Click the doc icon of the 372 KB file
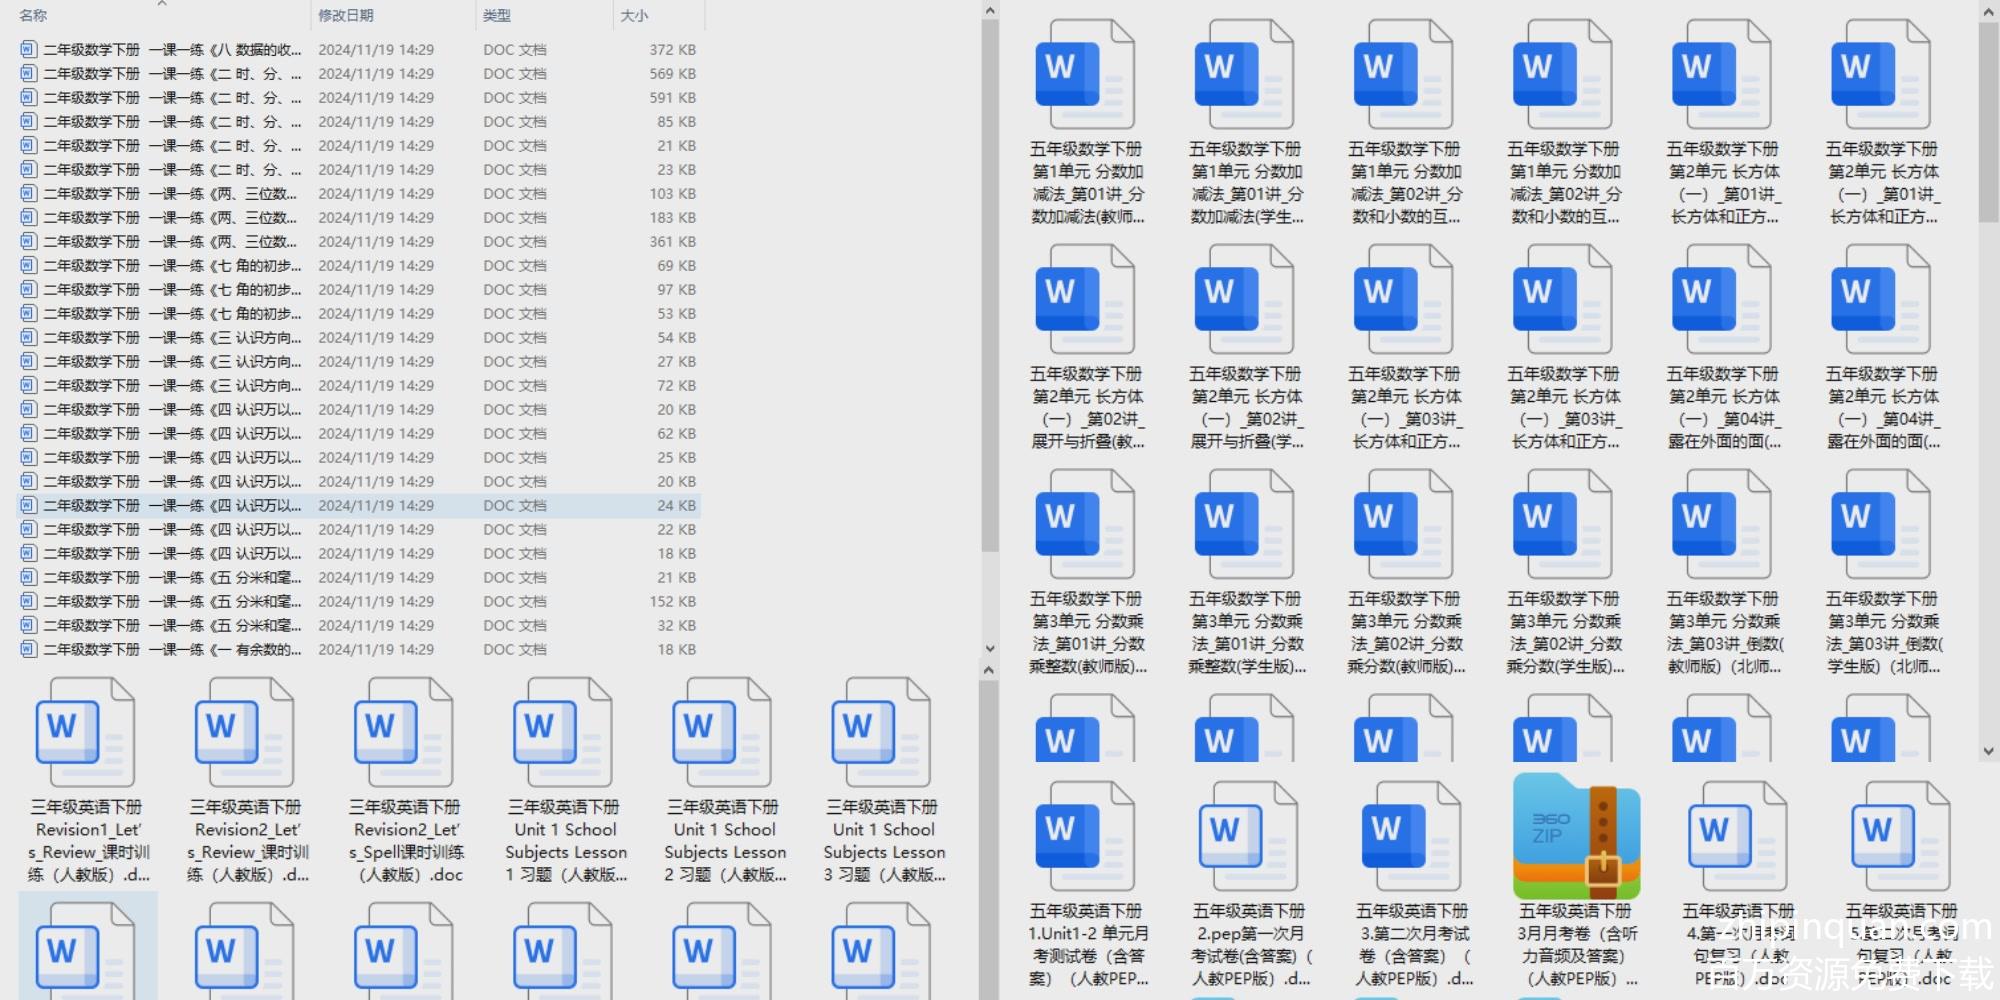Viewport: 2000px width, 1000px height. click(x=28, y=49)
